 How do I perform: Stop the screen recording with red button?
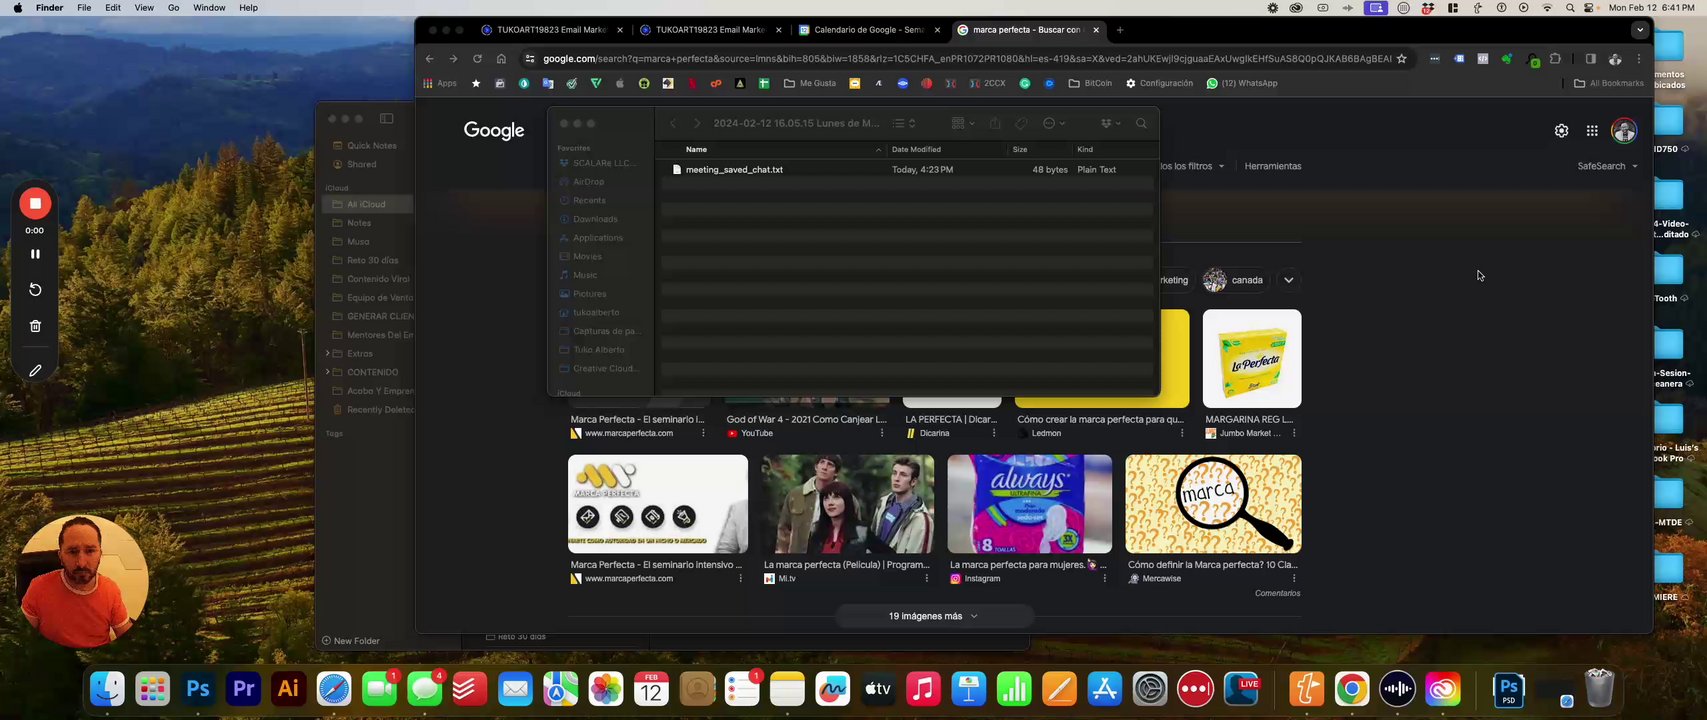click(35, 203)
